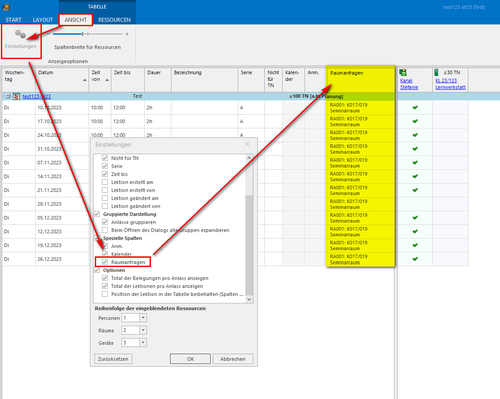Screen dimensions: 500x399
Task: Click the Kalender column header
Action: (293, 80)
